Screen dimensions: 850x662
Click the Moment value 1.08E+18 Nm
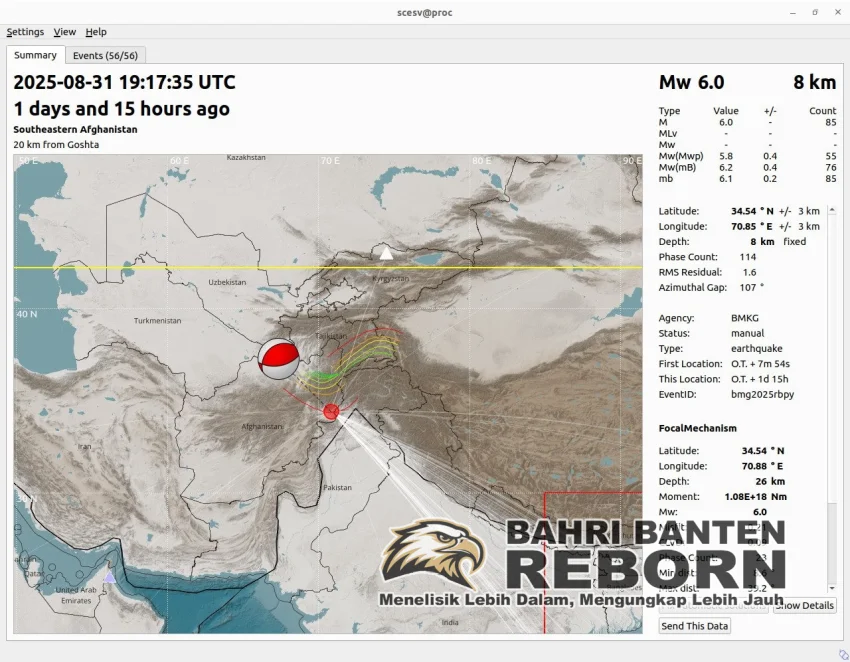point(756,497)
